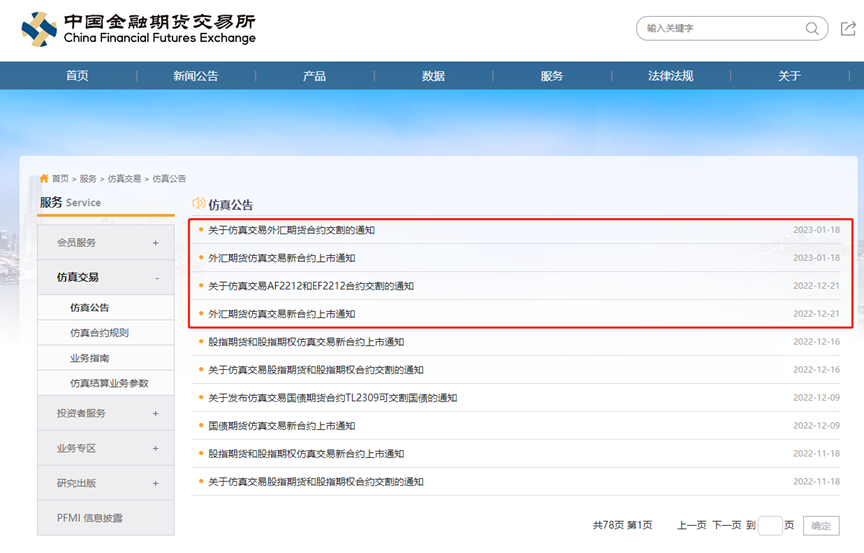Viewport: 864px width, 553px height.
Task: Click the speaker icon beside 仿真公告 heading
Action: tap(198, 204)
